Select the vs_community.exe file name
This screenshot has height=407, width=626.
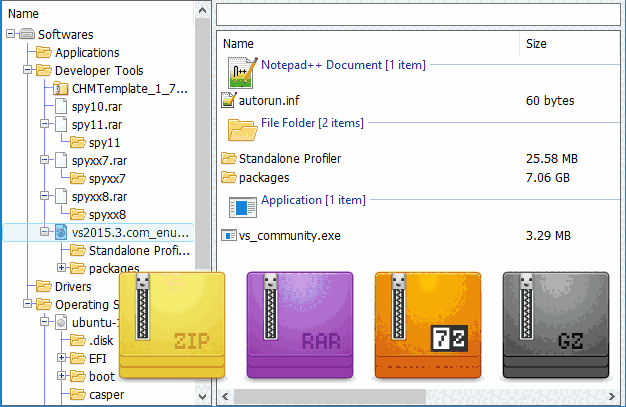pos(289,236)
